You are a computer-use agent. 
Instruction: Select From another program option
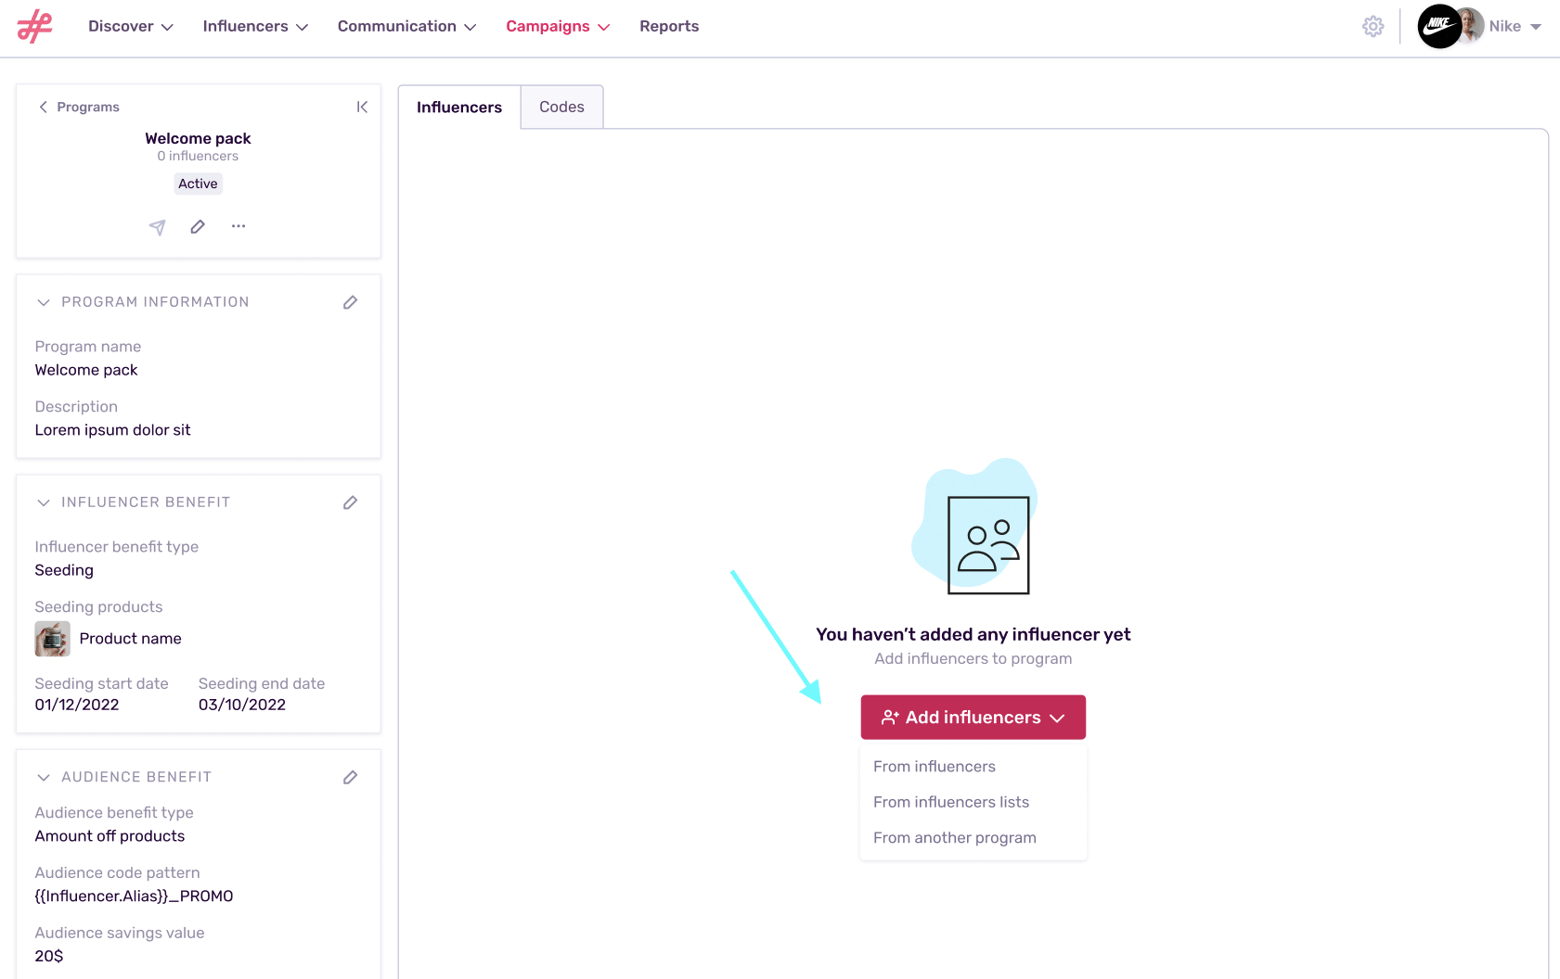coord(954,838)
